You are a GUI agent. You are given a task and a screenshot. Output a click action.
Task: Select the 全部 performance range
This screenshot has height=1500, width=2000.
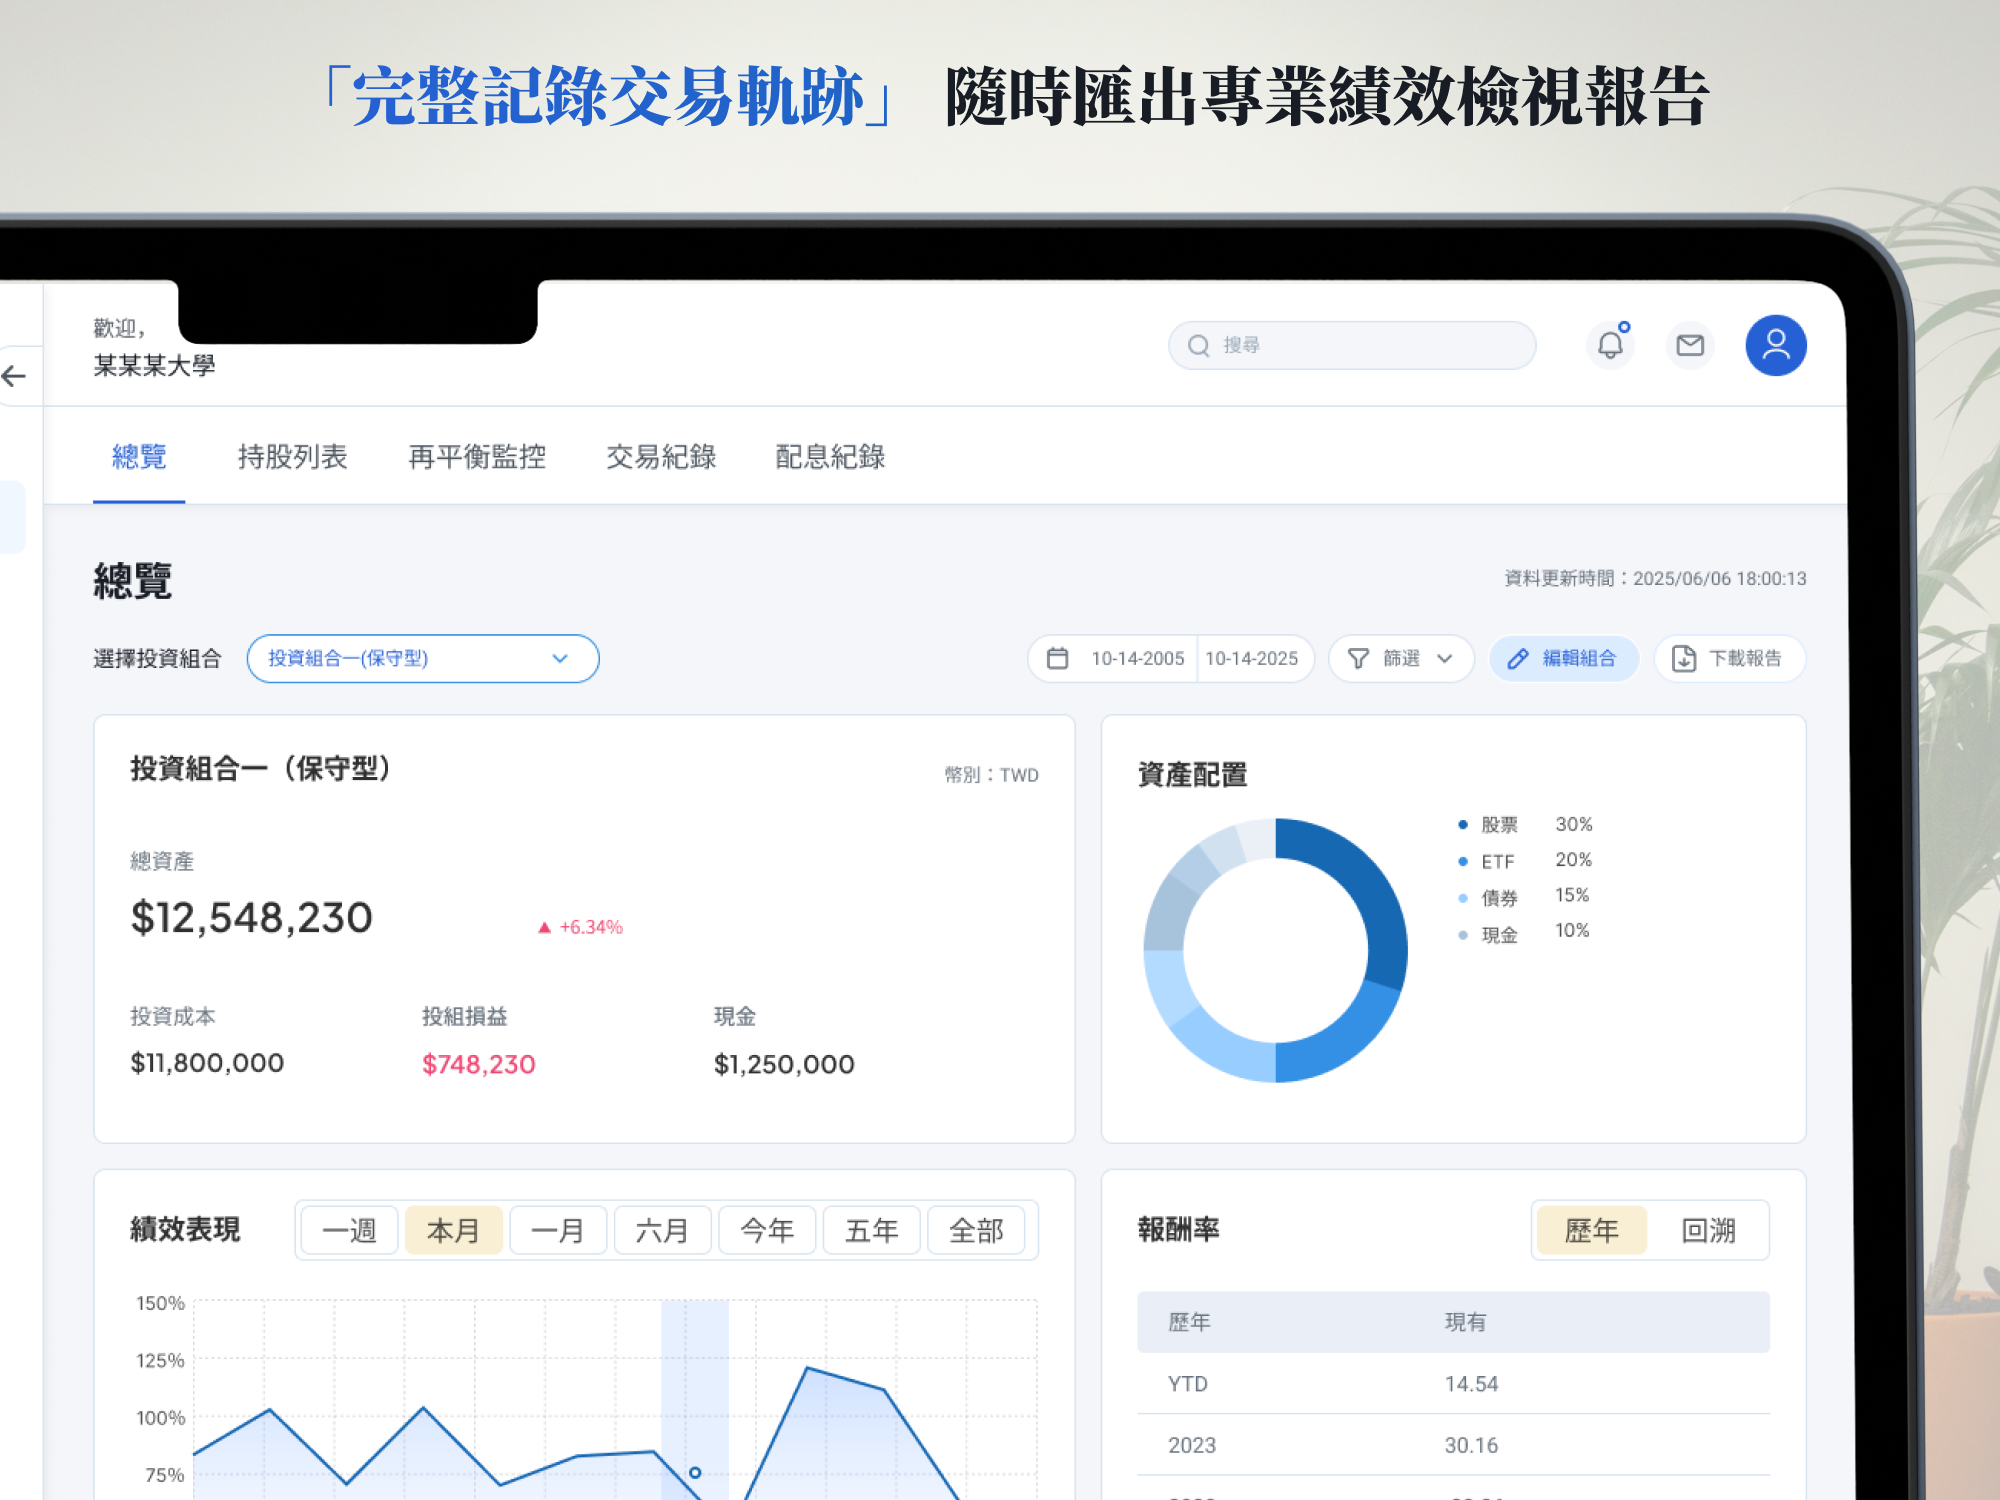(x=976, y=1230)
